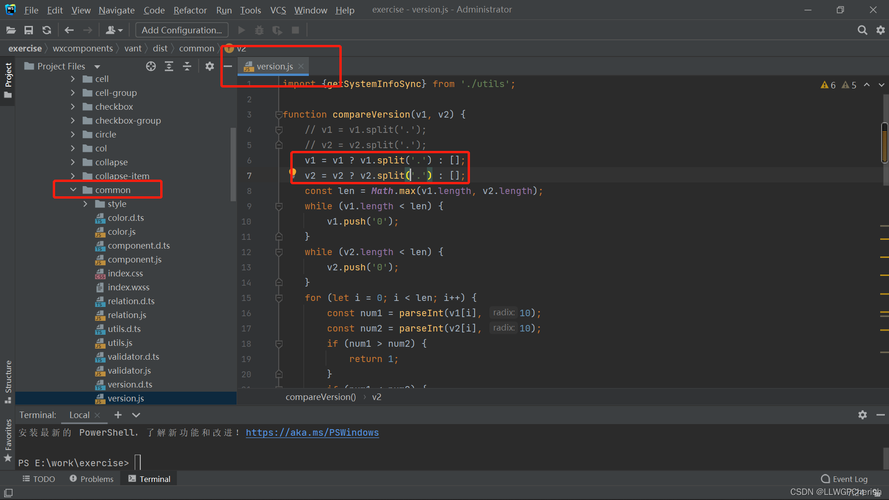The height and width of the screenshot is (500, 889).
Task: Hide the project panel with minus icon
Action: (228, 66)
